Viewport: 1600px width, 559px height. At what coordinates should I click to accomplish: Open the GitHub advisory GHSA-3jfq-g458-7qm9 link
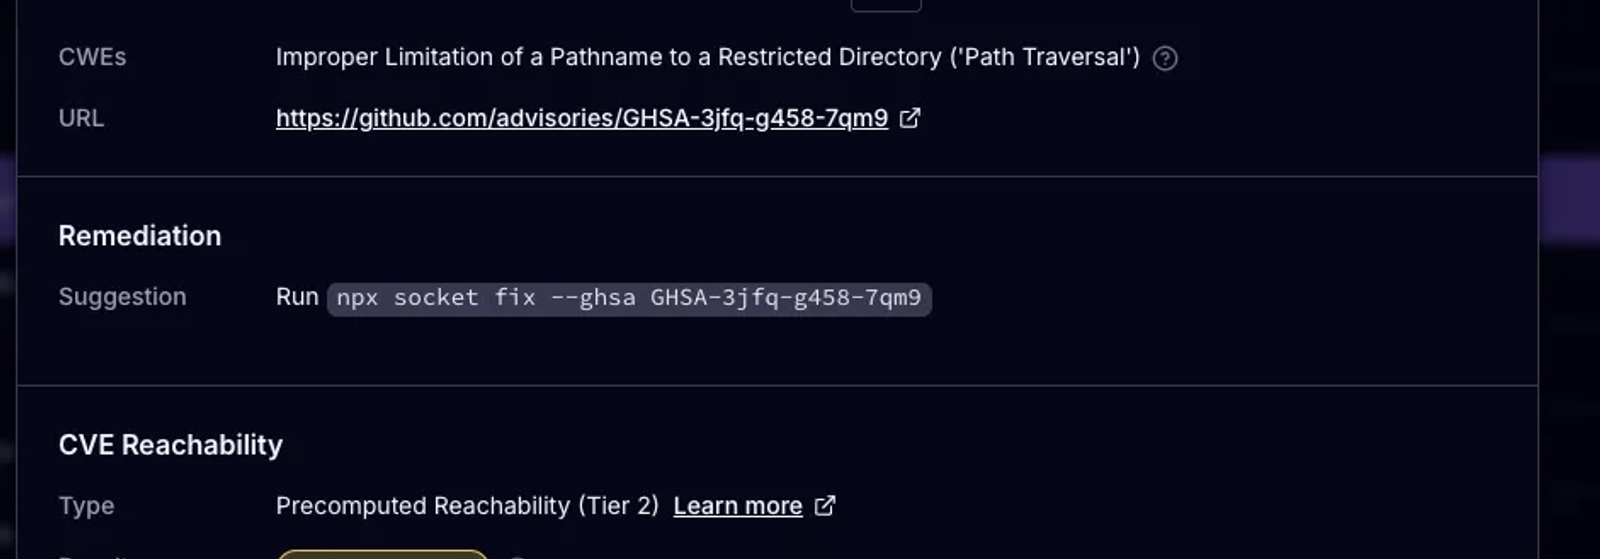582,118
